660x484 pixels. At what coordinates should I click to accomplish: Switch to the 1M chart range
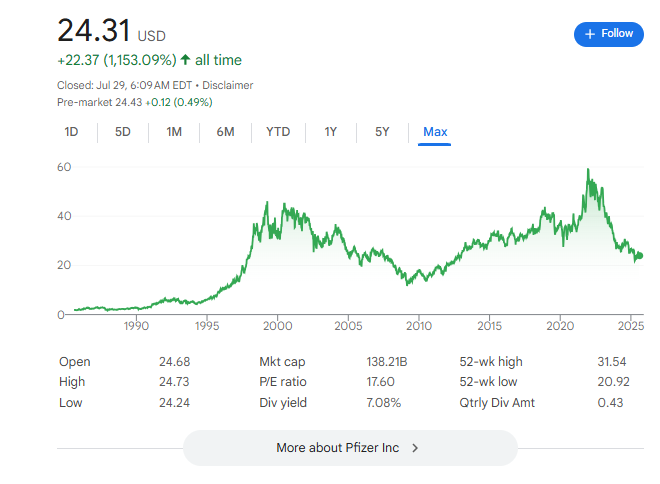pyautogui.click(x=174, y=132)
